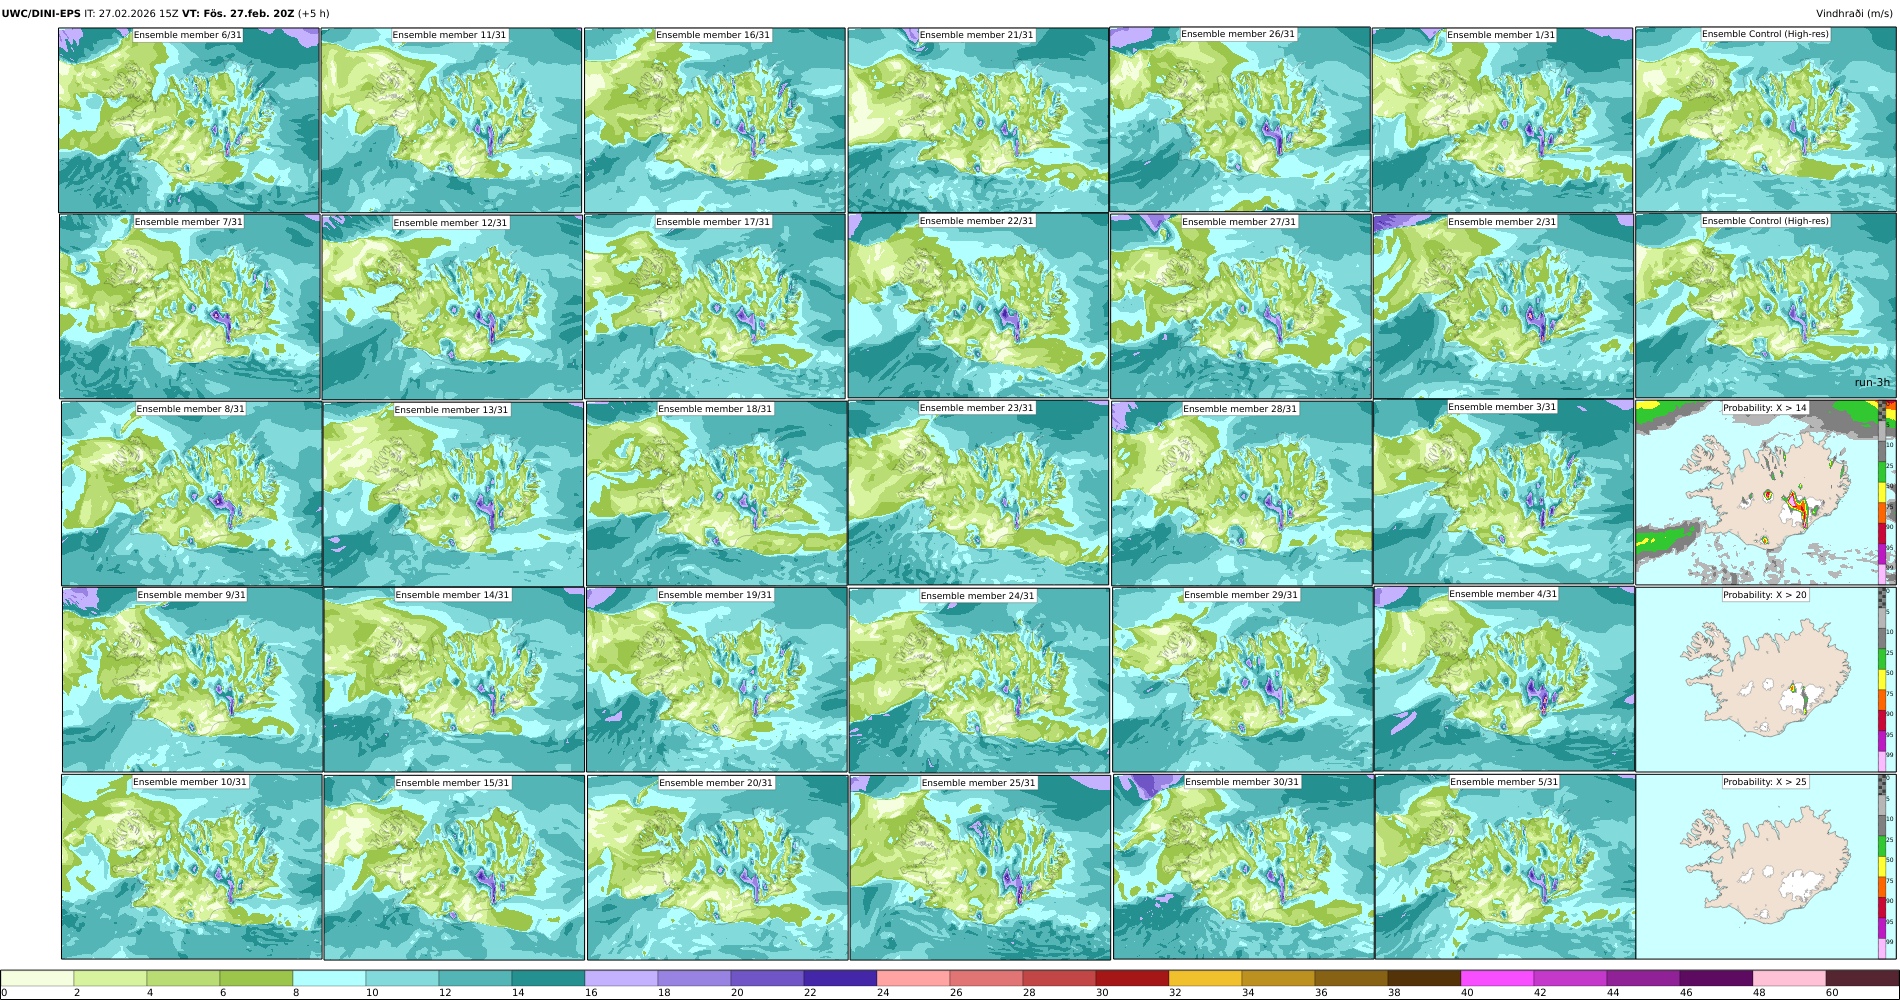This screenshot has width=1900, height=1000.
Task: Open Ensemble member 15/31 wind map
Action: [454, 867]
